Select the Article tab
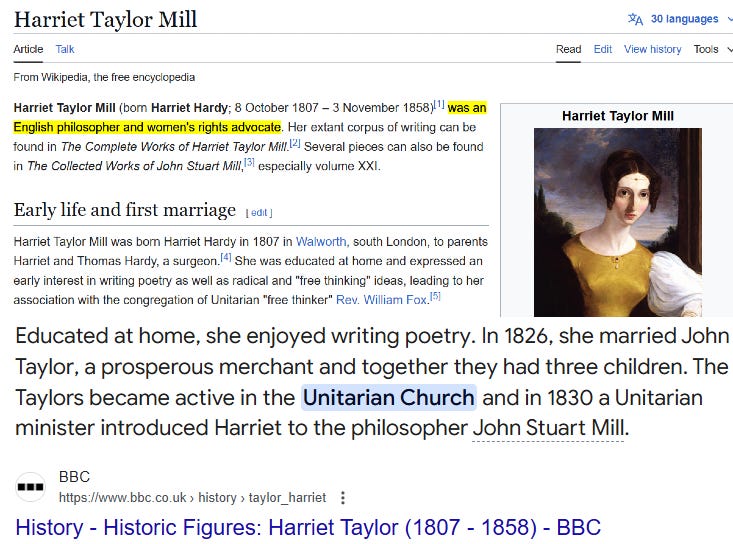 [x=28, y=49]
